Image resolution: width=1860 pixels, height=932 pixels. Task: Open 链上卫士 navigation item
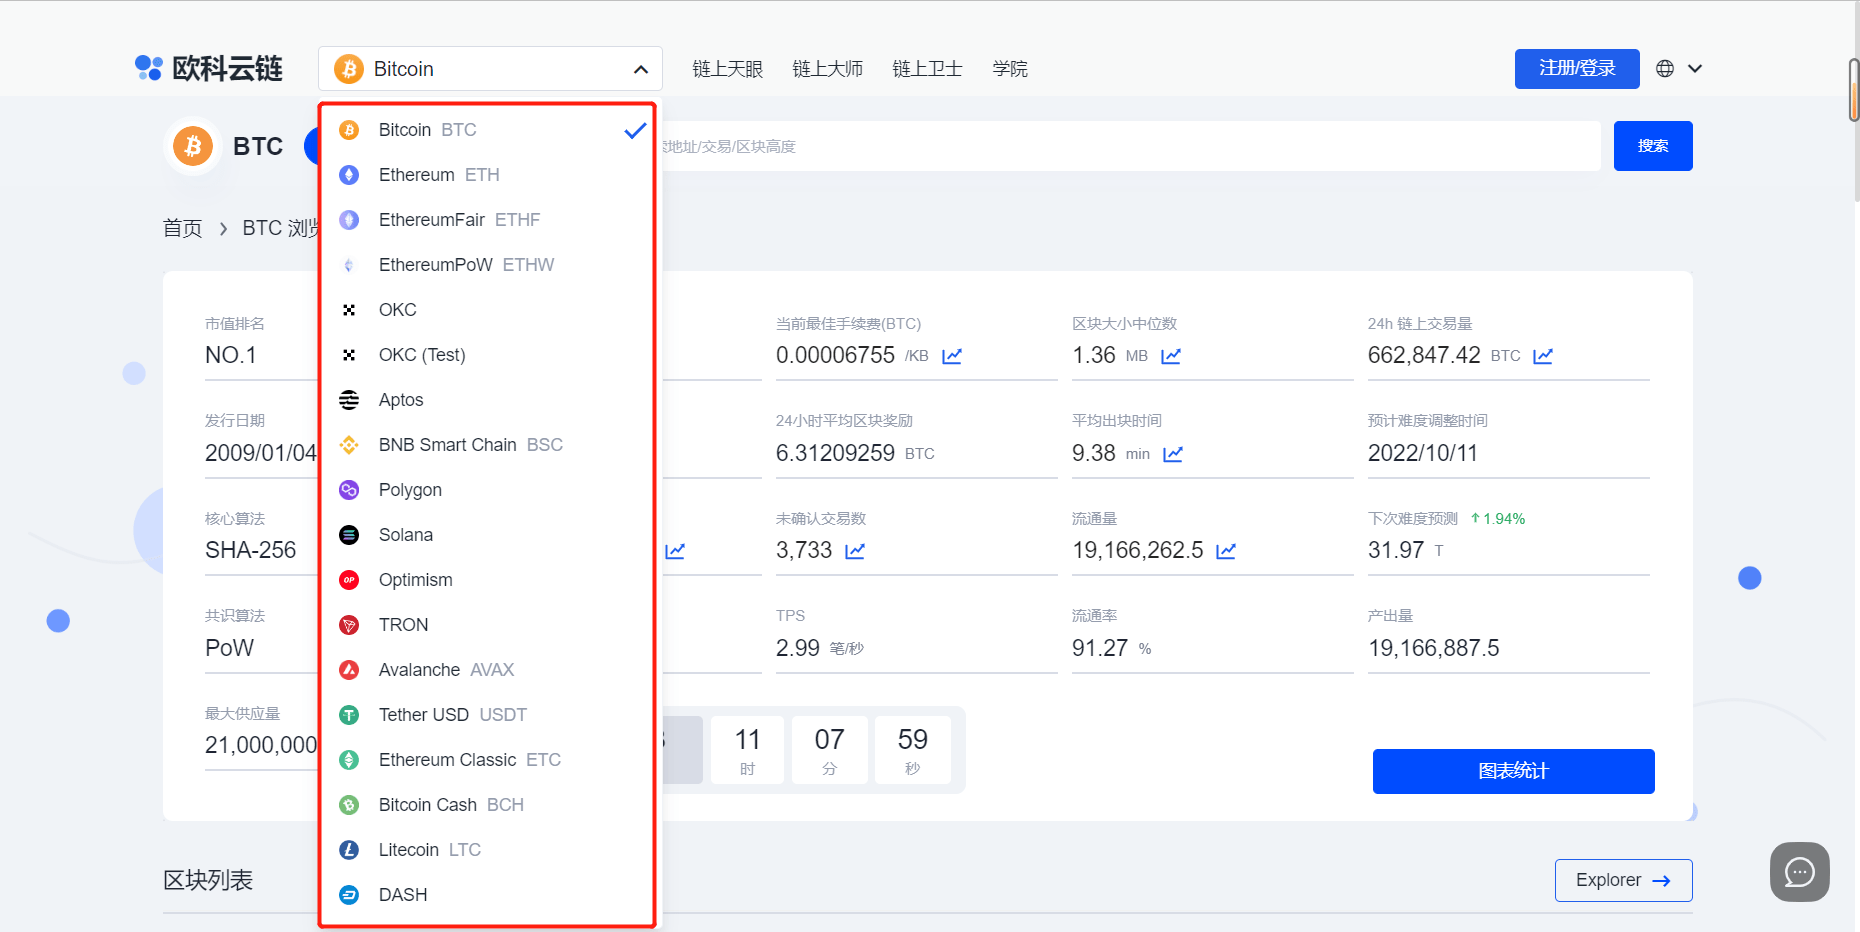pos(928,69)
